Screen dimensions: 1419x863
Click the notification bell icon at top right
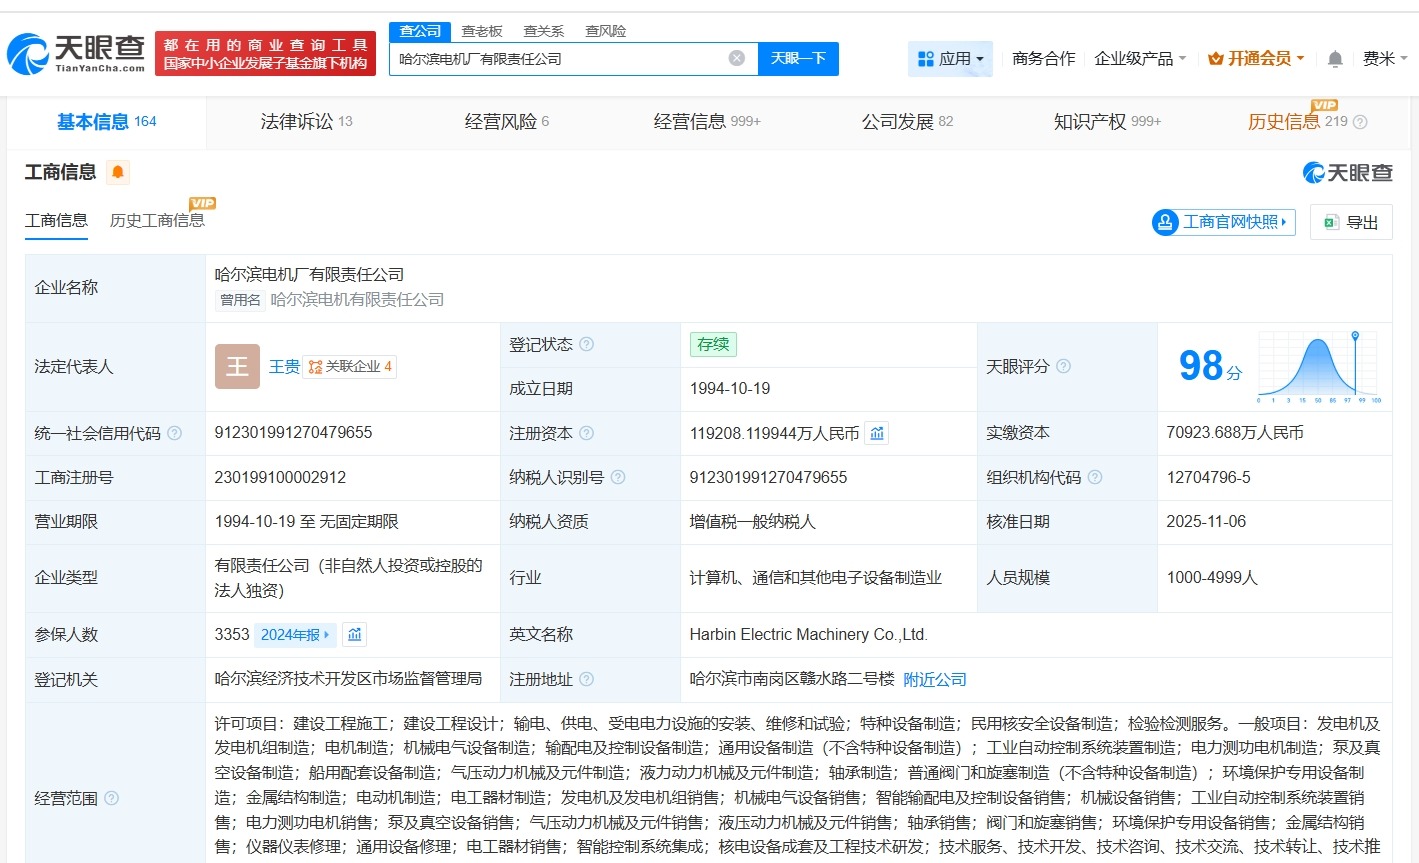click(1334, 59)
